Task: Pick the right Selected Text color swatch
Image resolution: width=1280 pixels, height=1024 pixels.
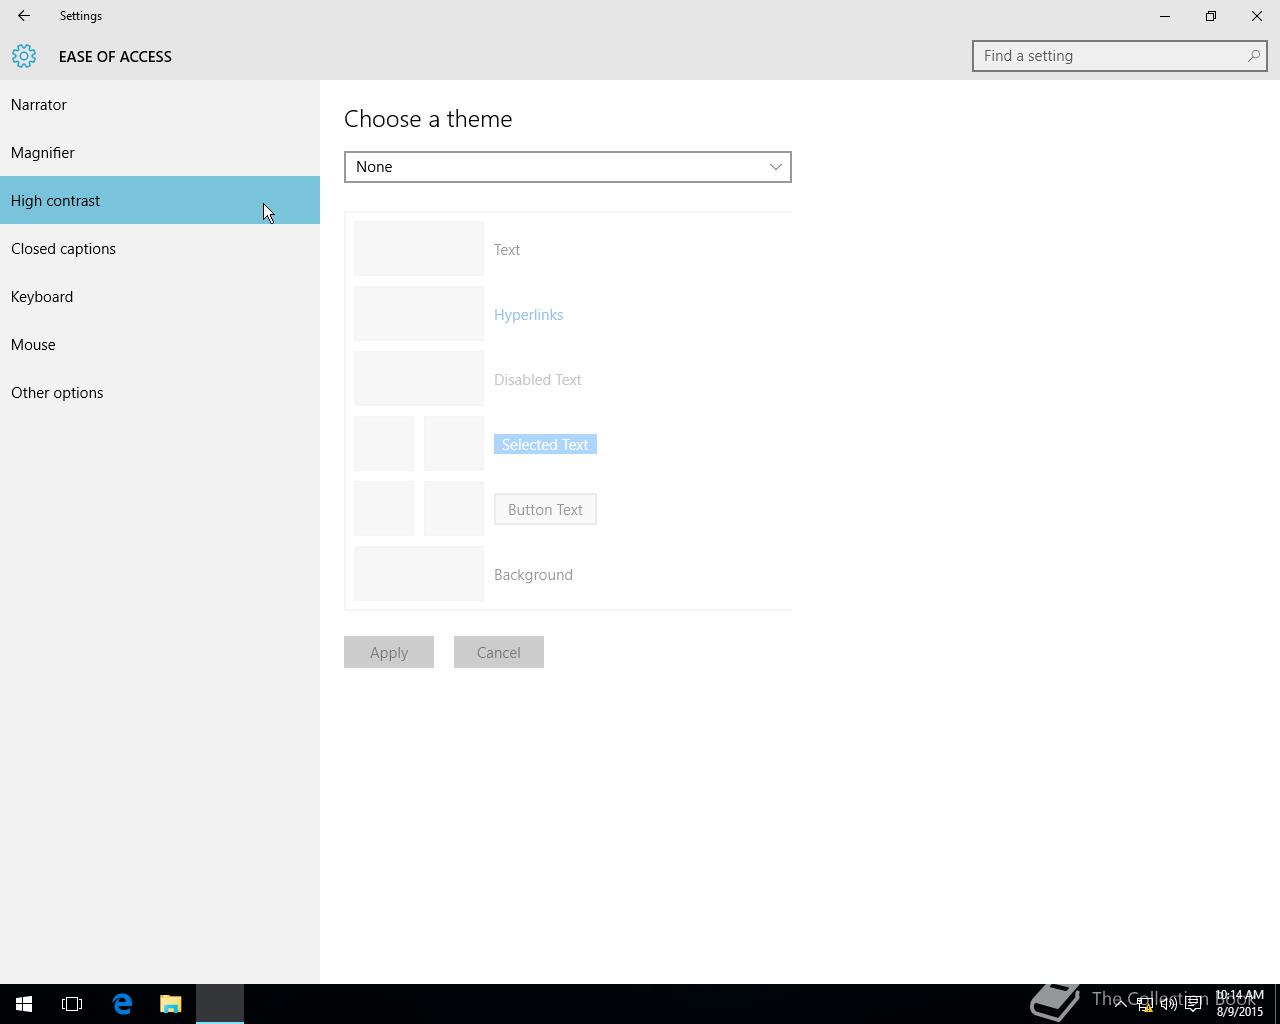Action: (x=454, y=444)
